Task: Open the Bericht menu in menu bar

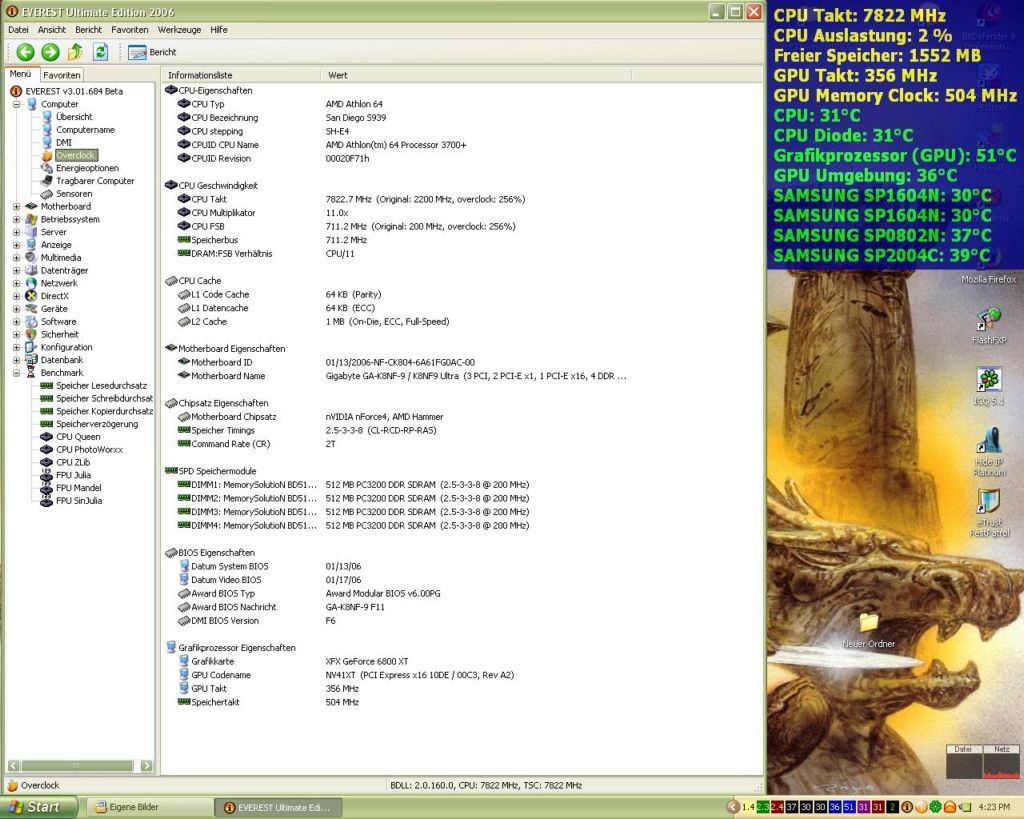Action: click(88, 30)
